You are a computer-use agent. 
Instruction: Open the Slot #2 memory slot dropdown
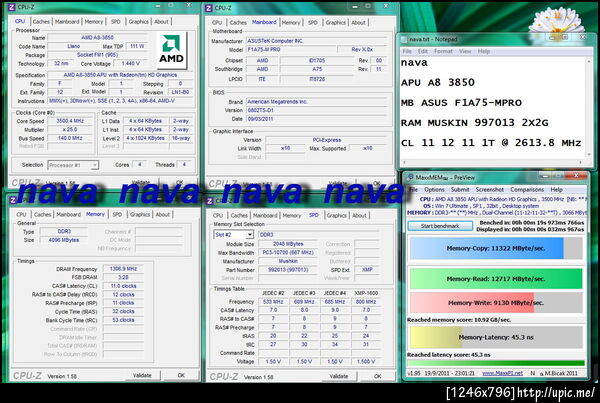coord(233,235)
